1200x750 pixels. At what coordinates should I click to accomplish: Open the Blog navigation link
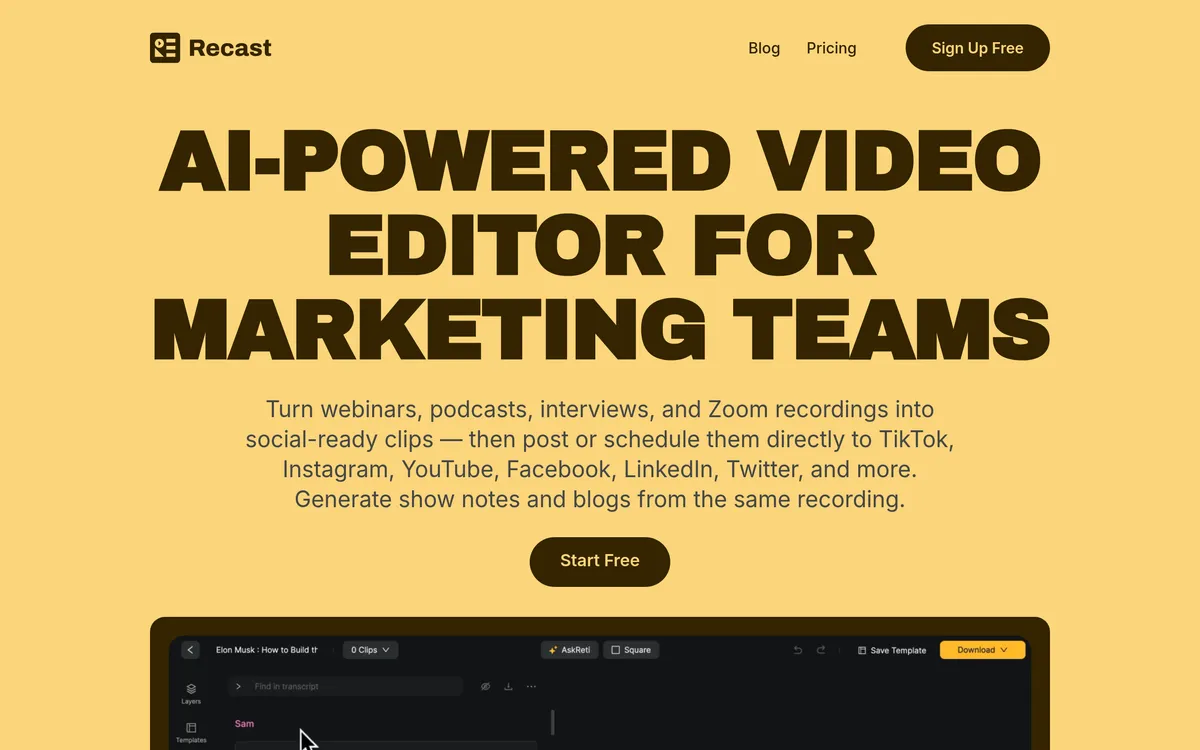(x=764, y=48)
